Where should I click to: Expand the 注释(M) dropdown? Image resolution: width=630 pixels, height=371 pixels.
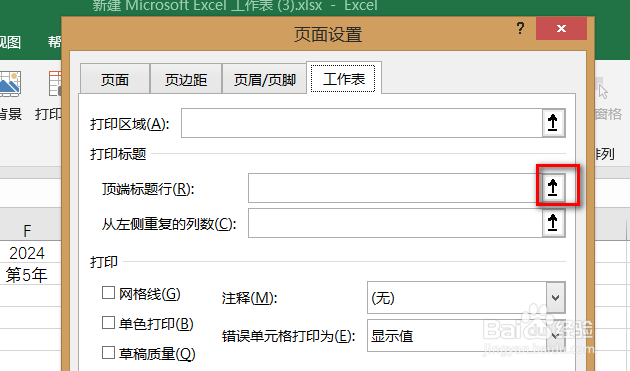click(x=555, y=298)
